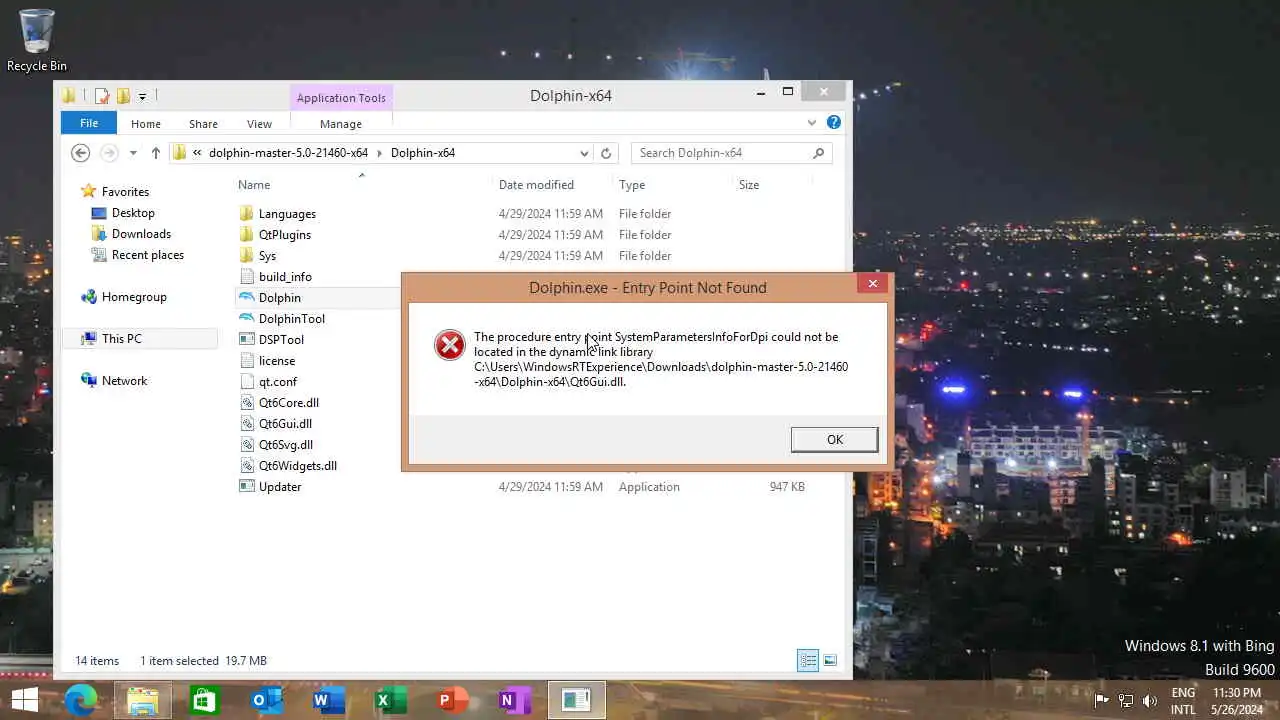
Task: Click the address bar's left double chevron
Action: (197, 153)
